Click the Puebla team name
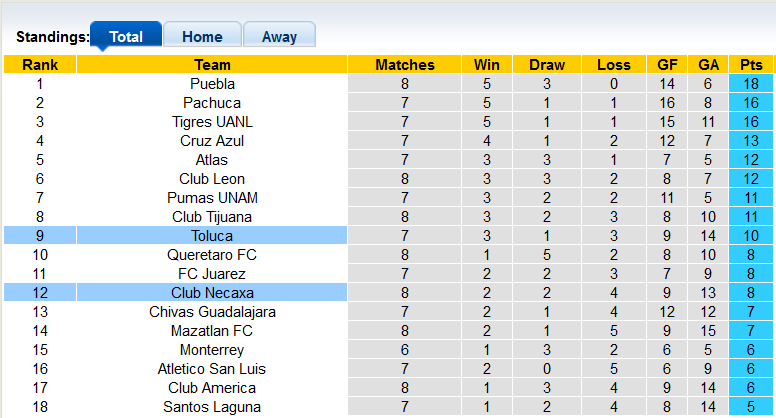 pyautogui.click(x=212, y=84)
